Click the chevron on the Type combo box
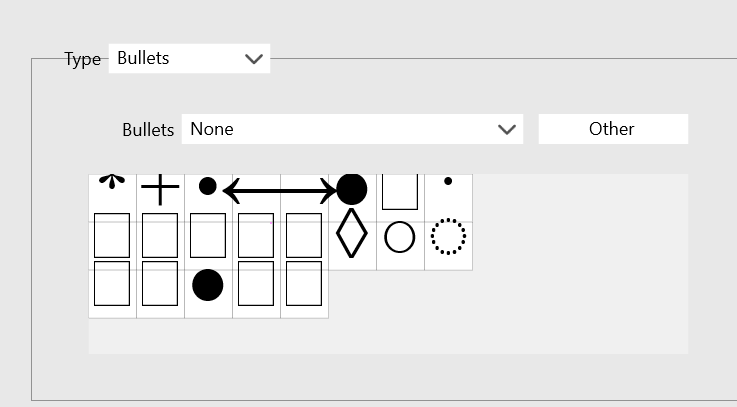 [x=254, y=59]
